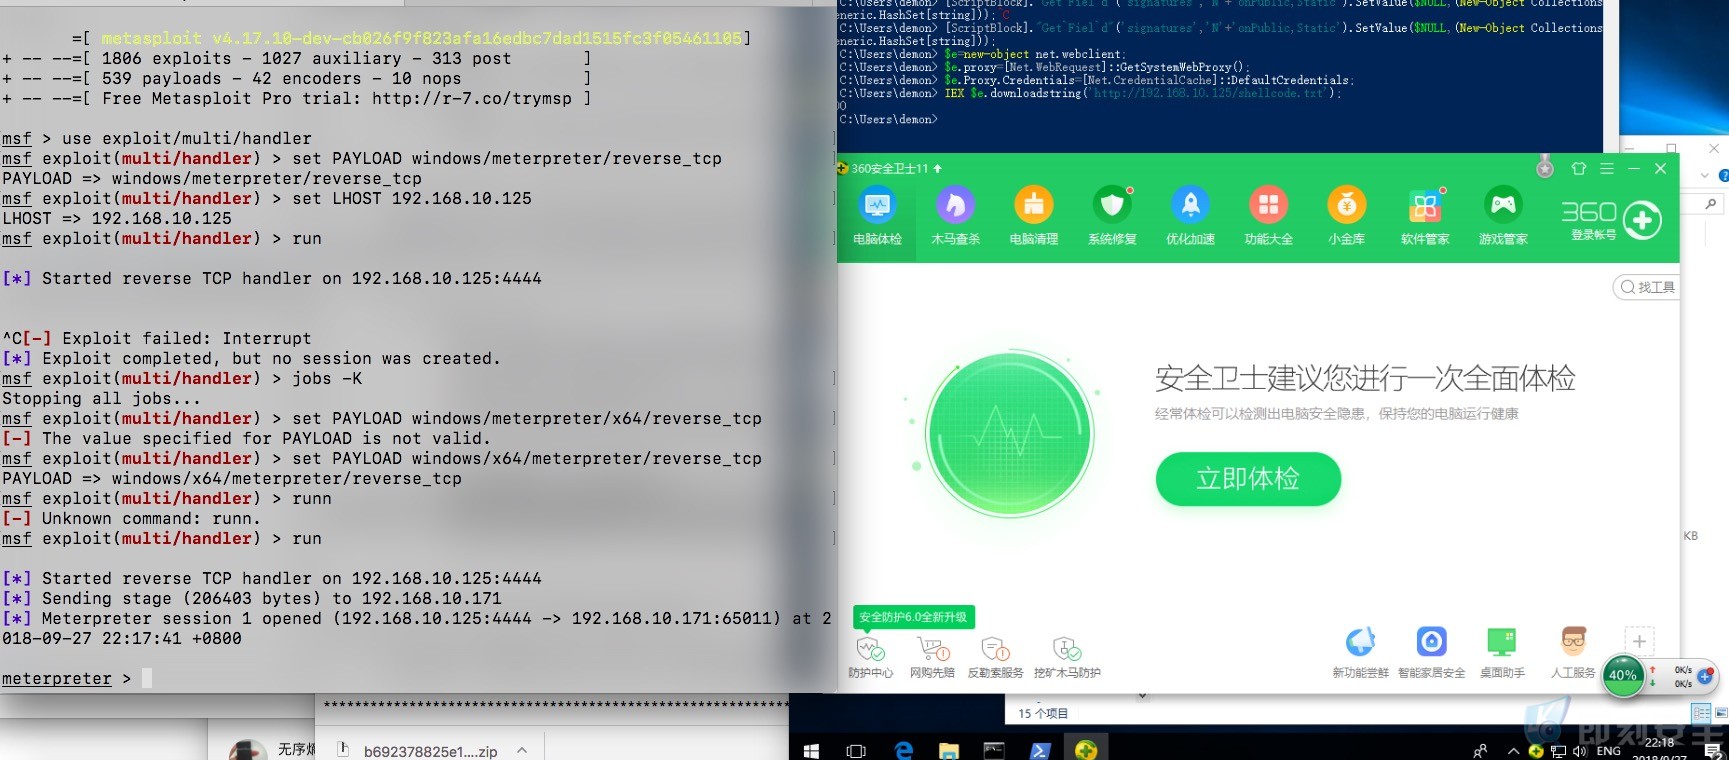
Task: Open People icon in system tray
Action: 1480,751
